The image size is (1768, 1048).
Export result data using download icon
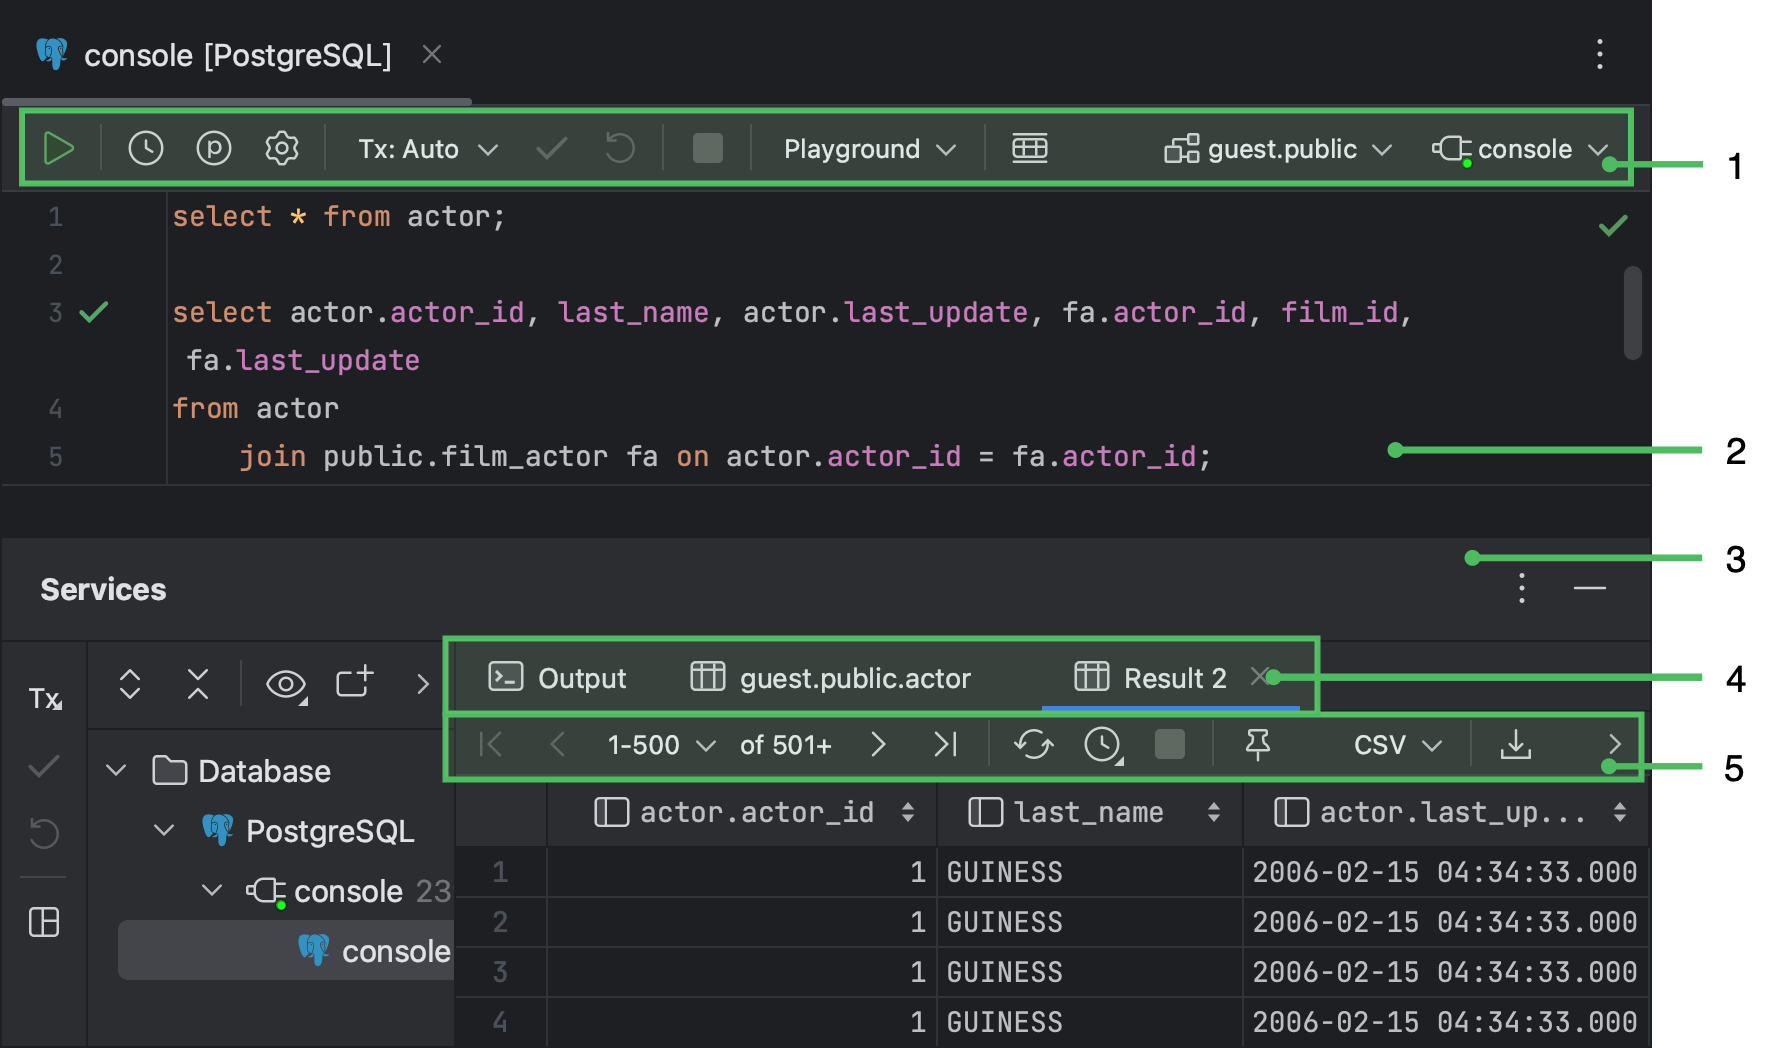[1516, 744]
